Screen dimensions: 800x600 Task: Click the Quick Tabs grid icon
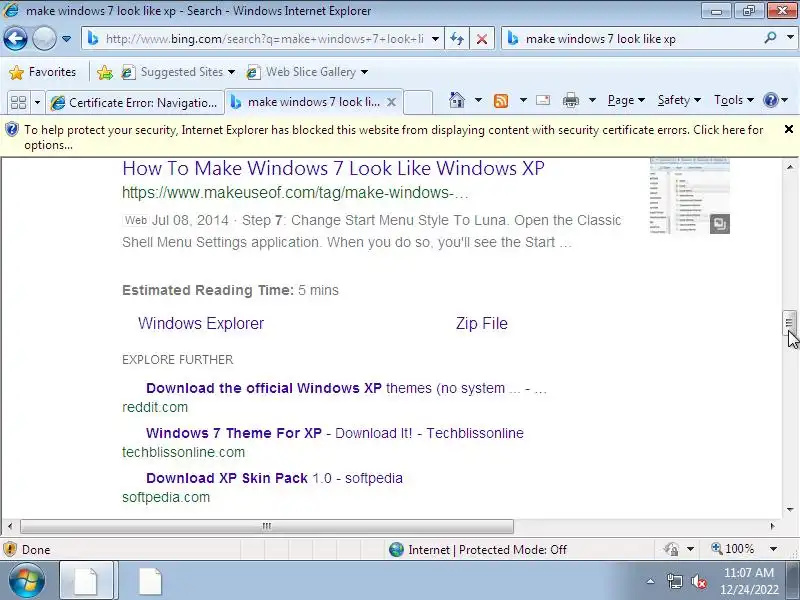pyautogui.click(x=18, y=102)
